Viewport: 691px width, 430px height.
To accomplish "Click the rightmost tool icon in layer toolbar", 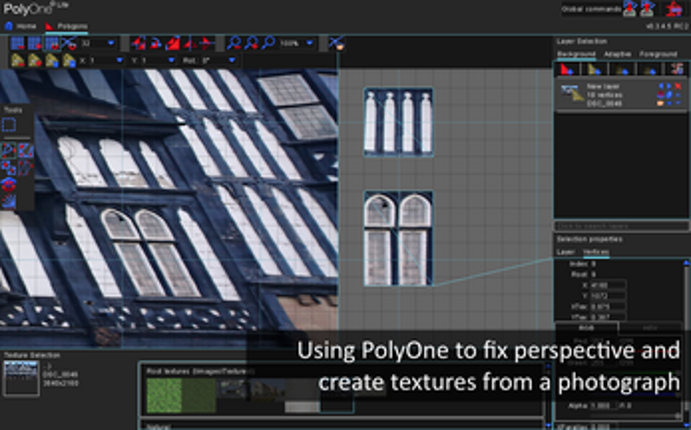I will point(677,69).
